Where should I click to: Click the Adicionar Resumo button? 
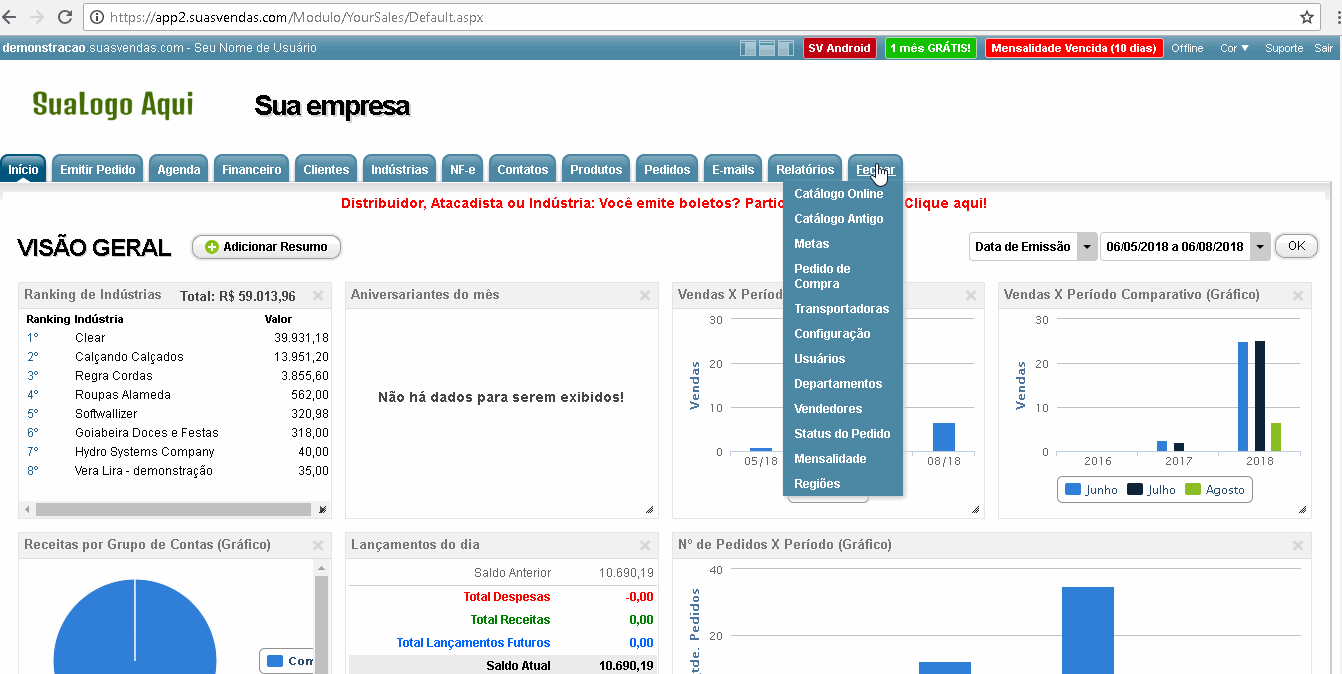(x=266, y=247)
